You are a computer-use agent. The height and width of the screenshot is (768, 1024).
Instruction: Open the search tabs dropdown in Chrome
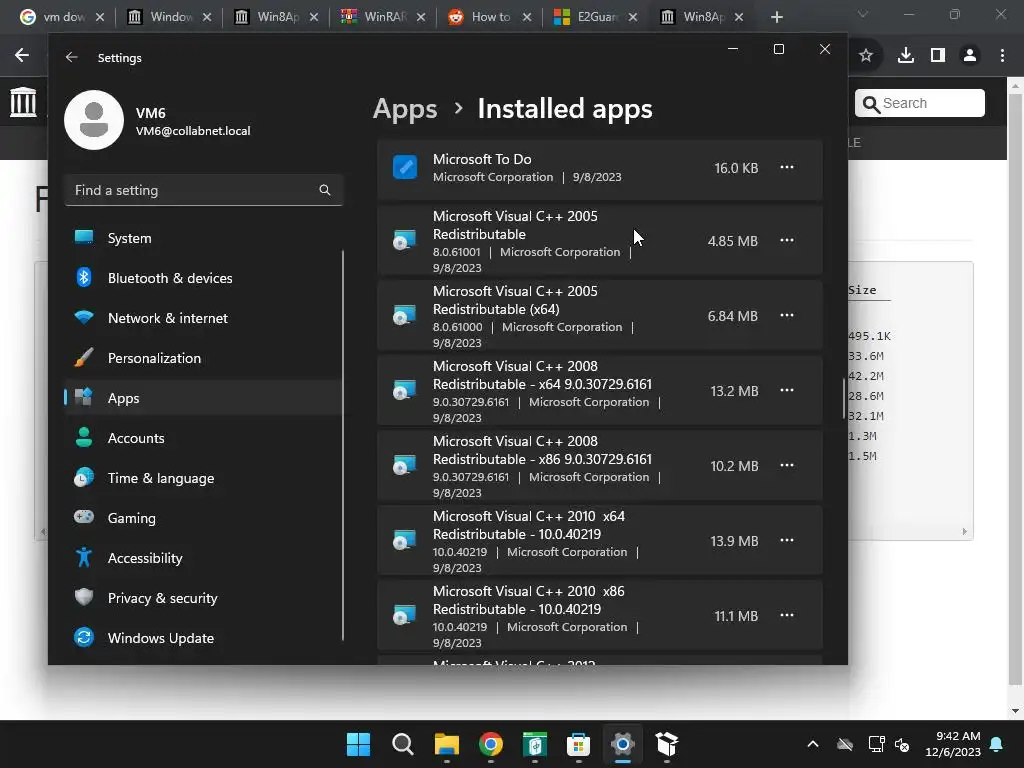point(863,14)
